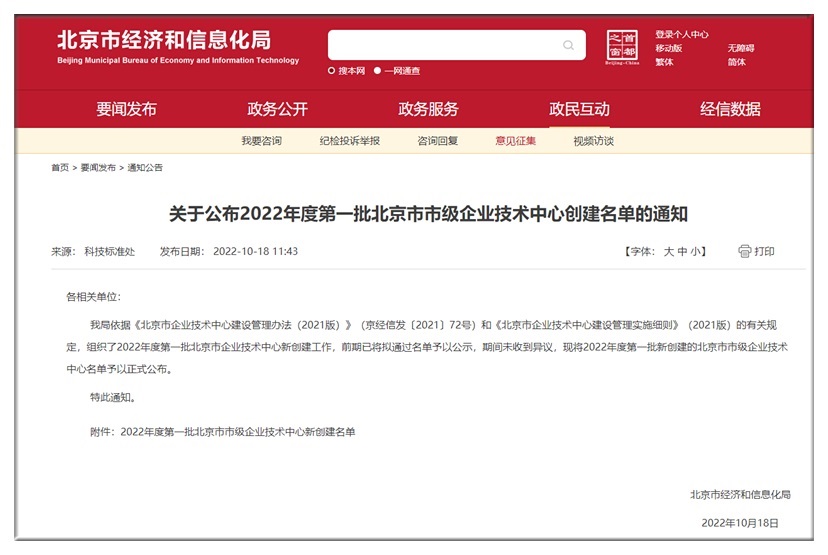Click the English subtitle Beijing Municipal Bureau text

(178, 60)
